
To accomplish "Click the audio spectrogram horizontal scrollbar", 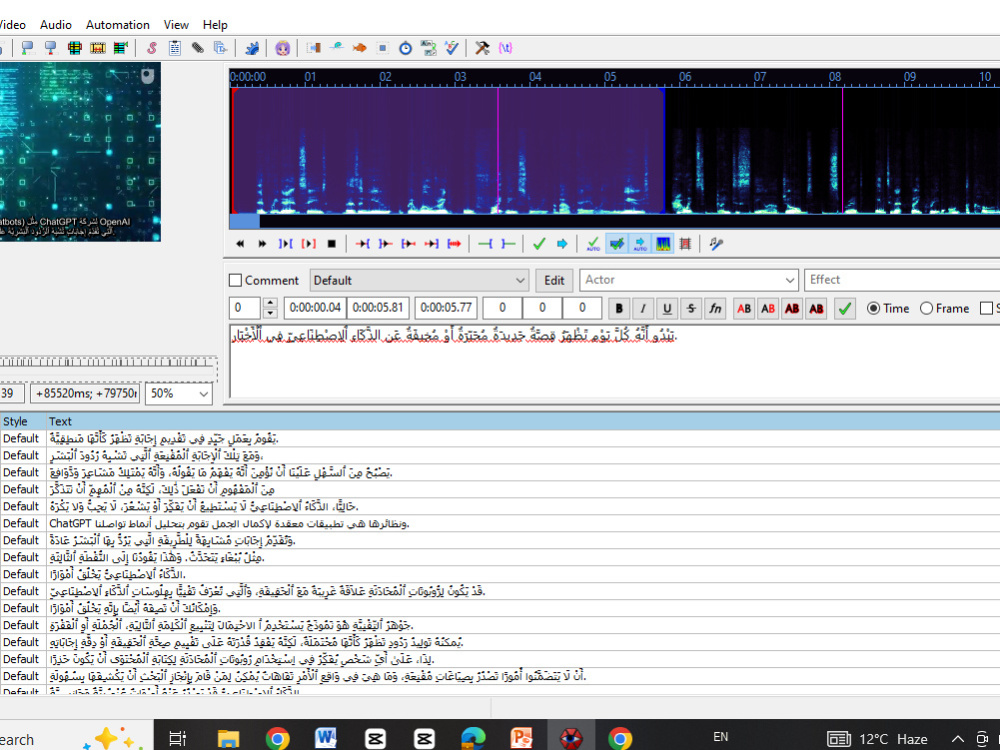I will click(615, 221).
